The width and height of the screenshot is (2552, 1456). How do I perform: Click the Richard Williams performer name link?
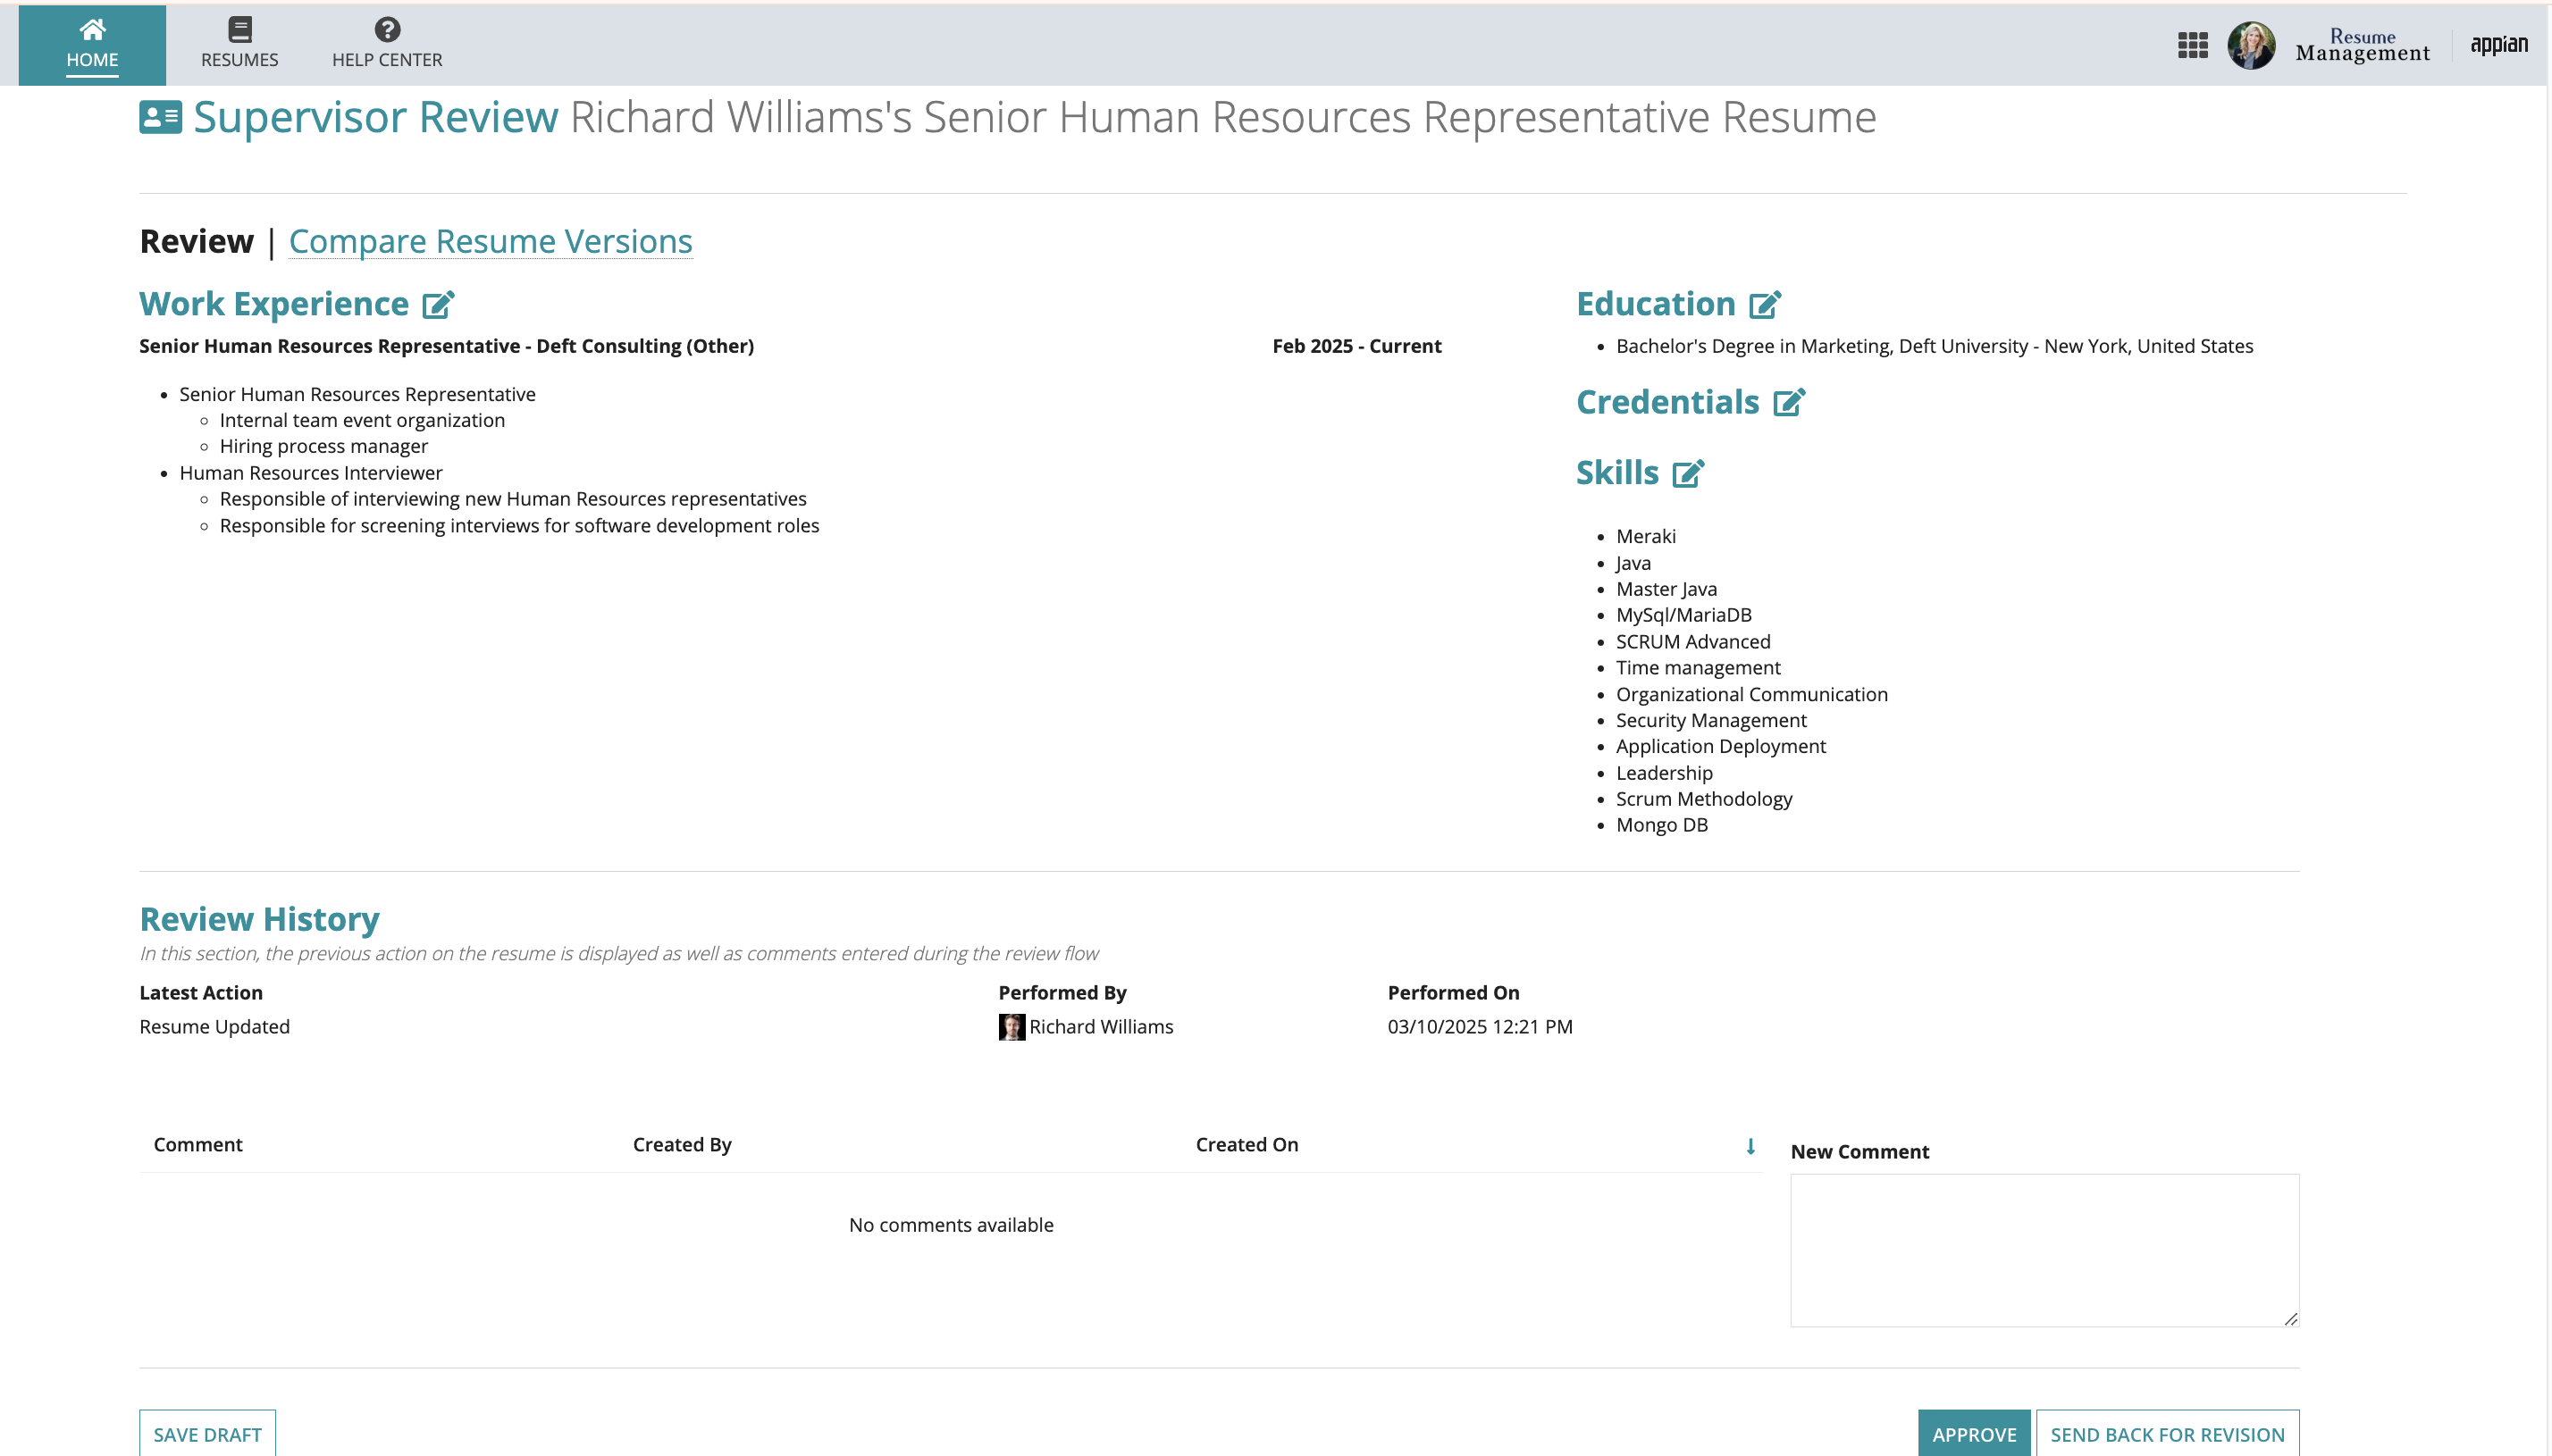(x=1101, y=1027)
